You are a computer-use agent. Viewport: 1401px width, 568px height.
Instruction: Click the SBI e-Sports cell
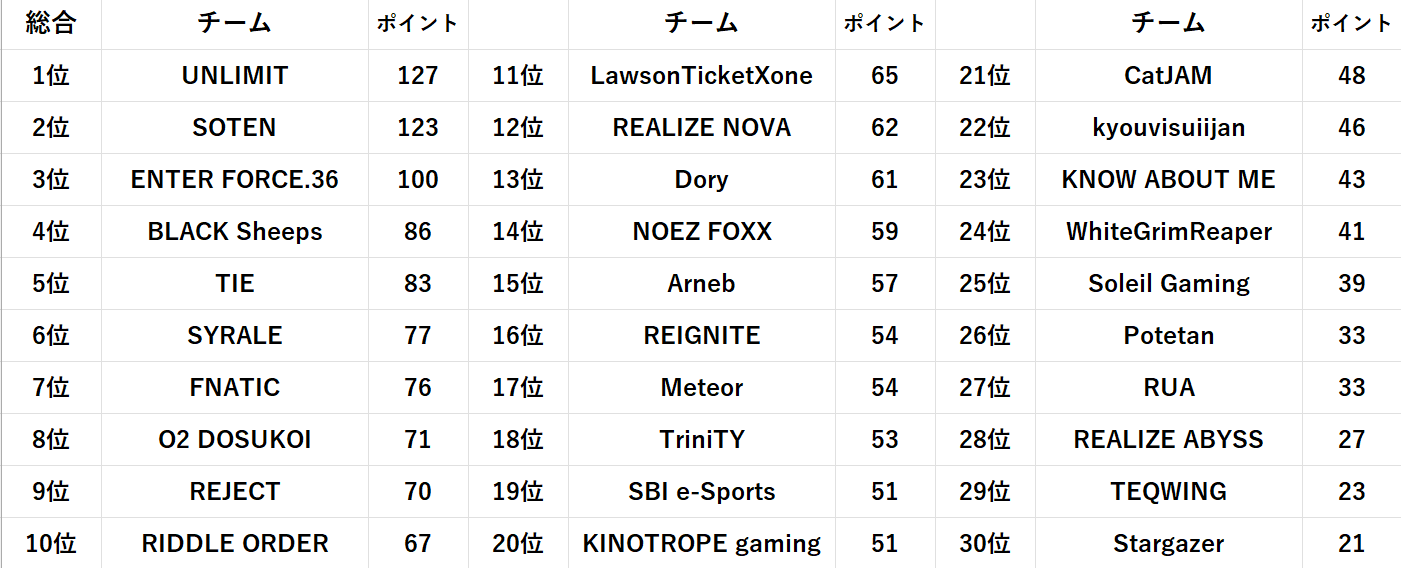pos(701,492)
